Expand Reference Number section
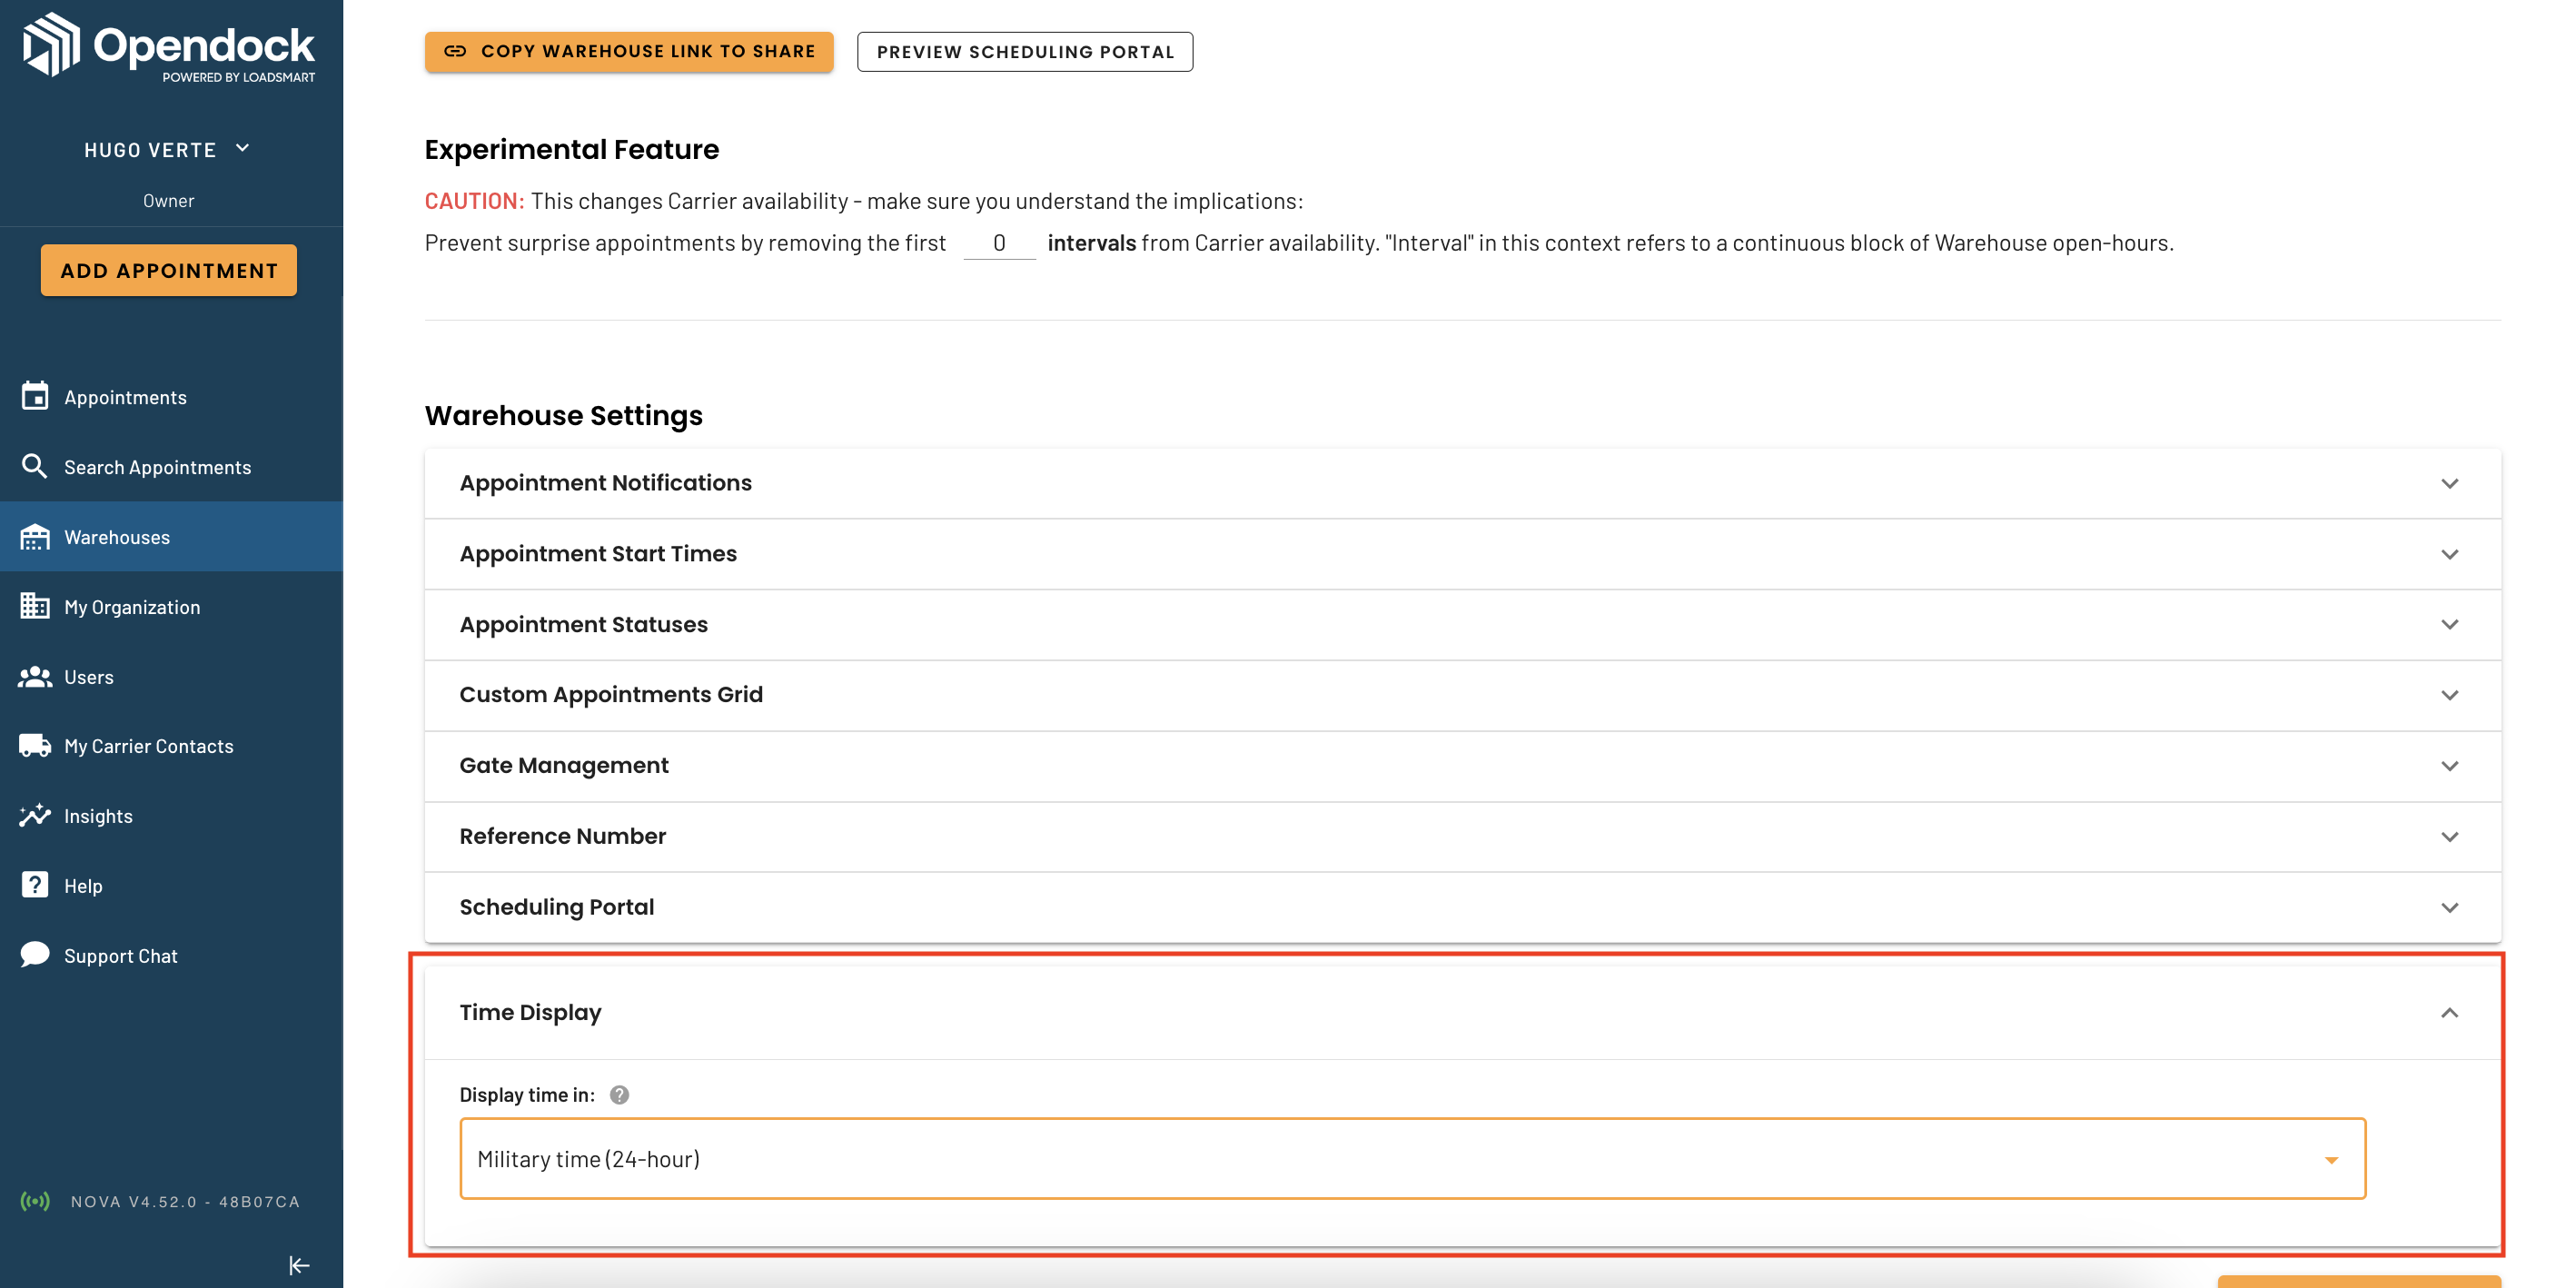This screenshot has width=2576, height=1288. tap(1462, 836)
